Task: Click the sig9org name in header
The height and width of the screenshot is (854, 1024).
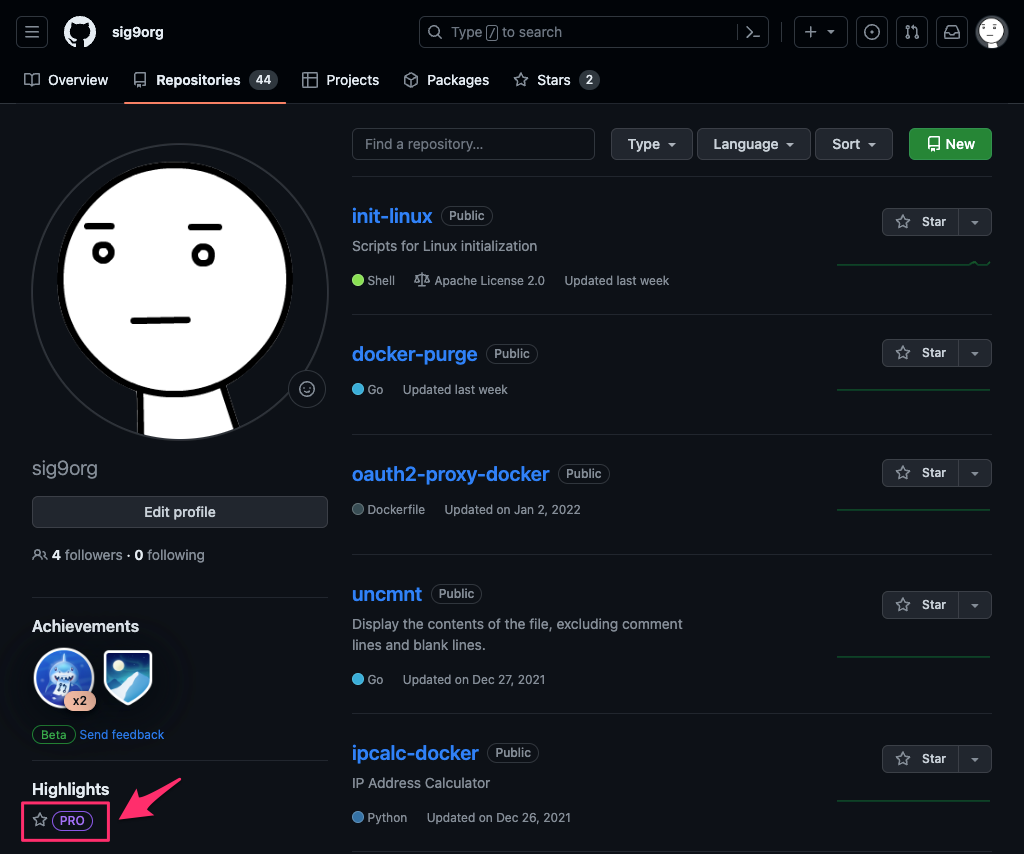Action: pos(138,32)
